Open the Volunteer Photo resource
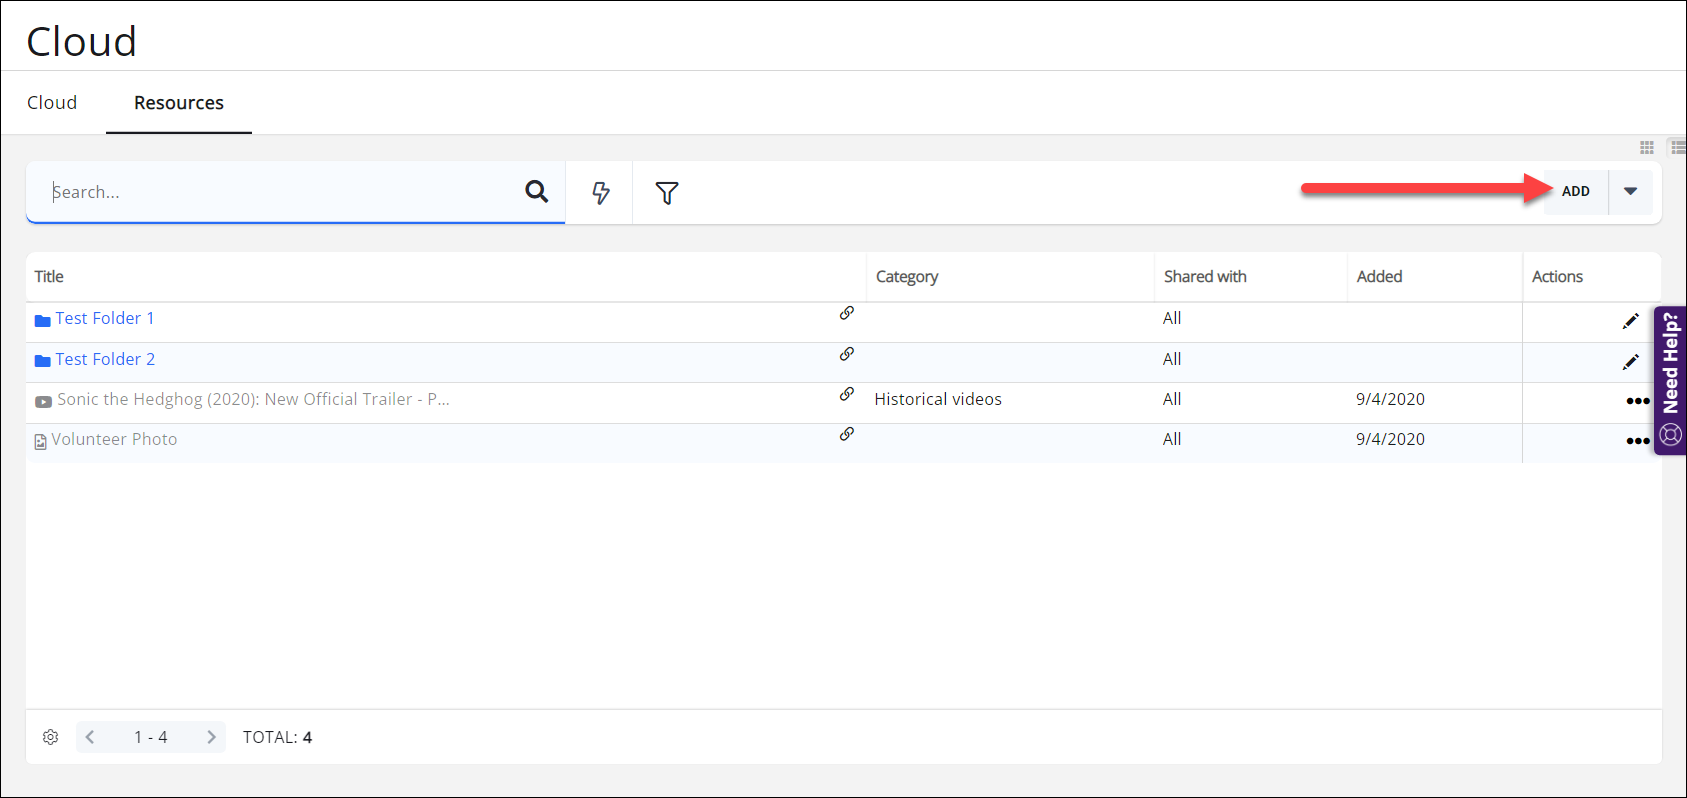Image resolution: width=1687 pixels, height=798 pixels. (x=114, y=439)
